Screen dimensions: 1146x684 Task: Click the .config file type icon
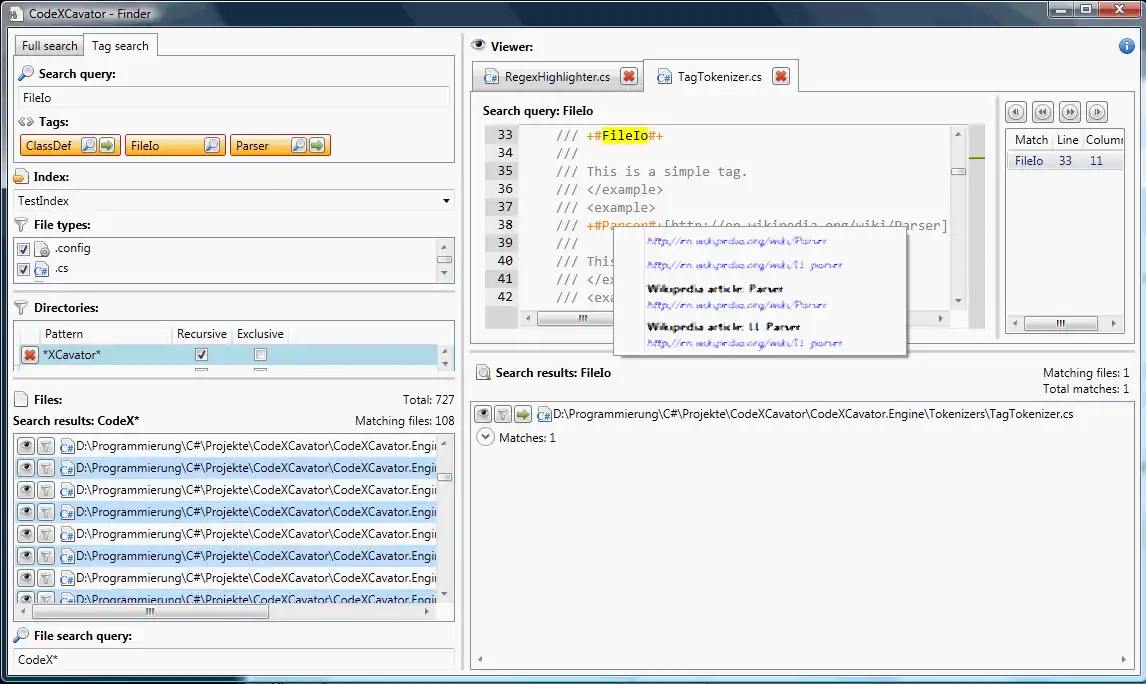(42, 249)
